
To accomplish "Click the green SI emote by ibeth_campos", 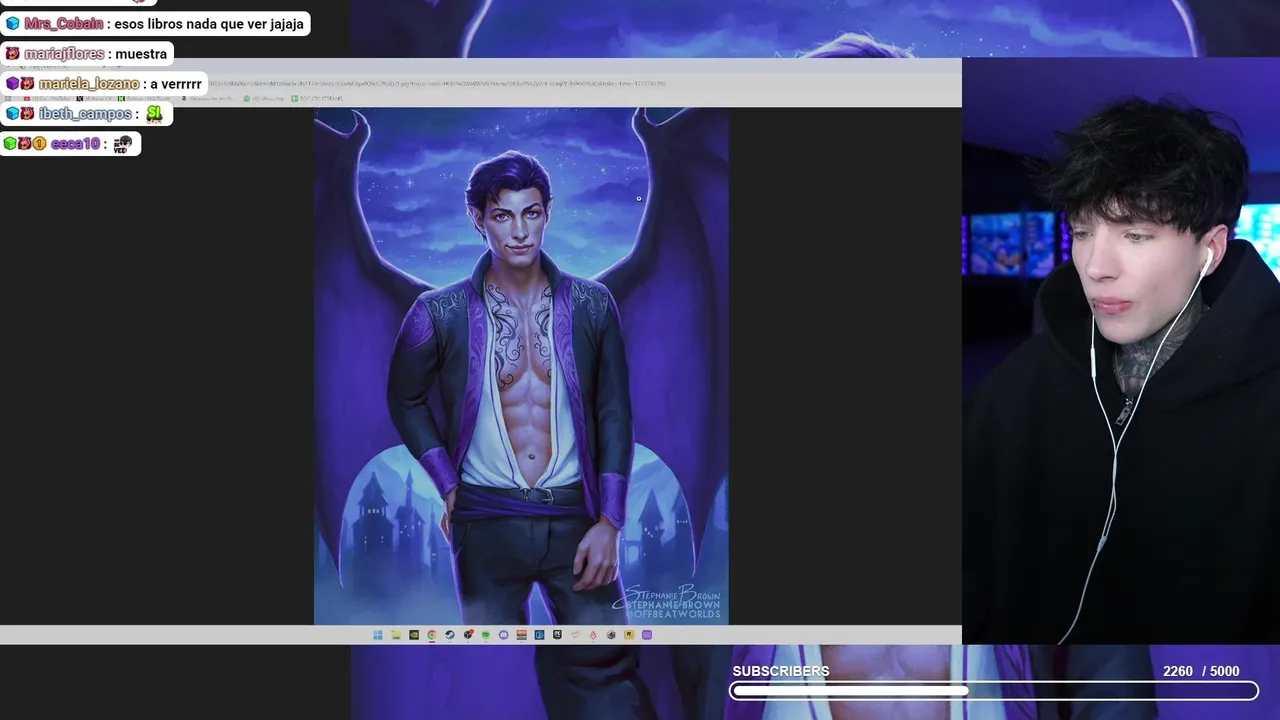I will tap(154, 114).
